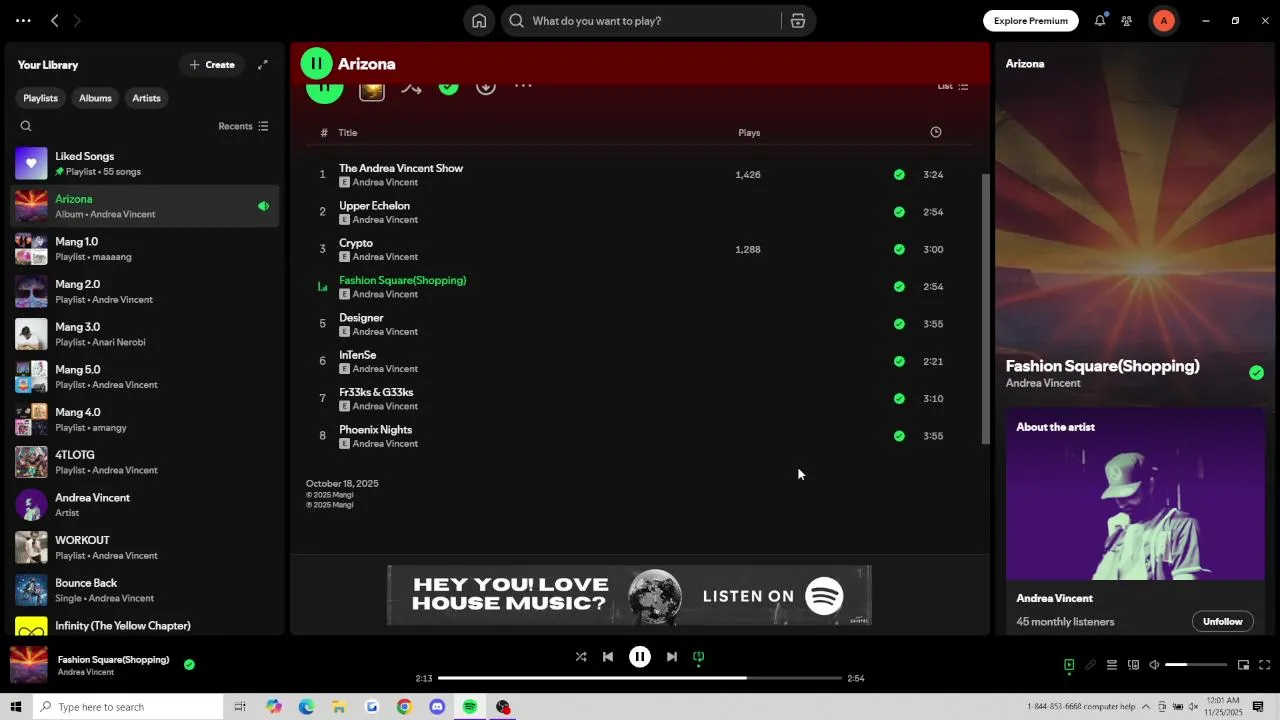Unfollow Andrea Vincent

(1222, 621)
